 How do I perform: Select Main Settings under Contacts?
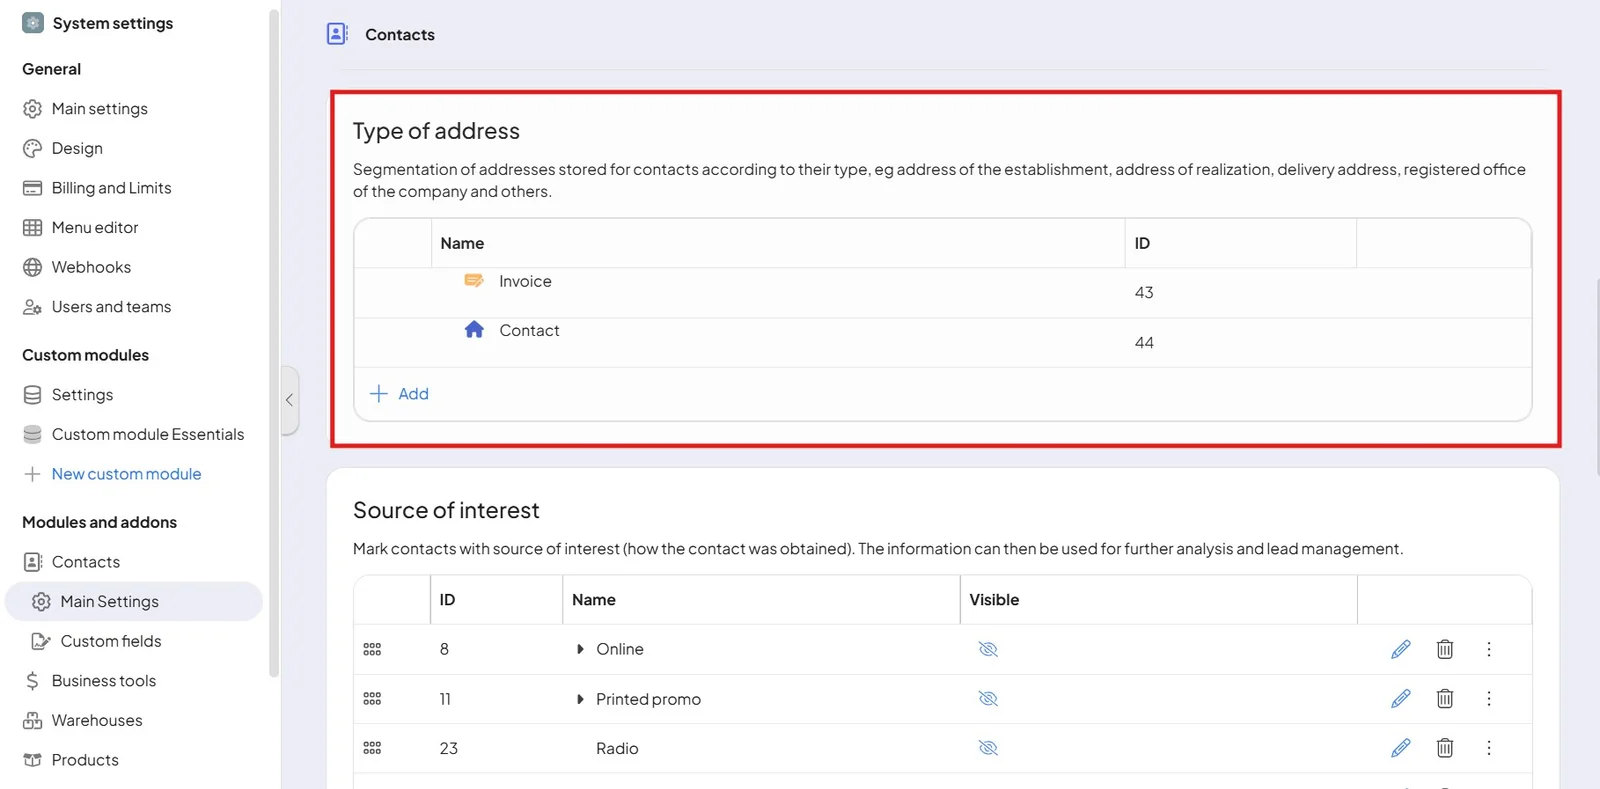[134, 601]
